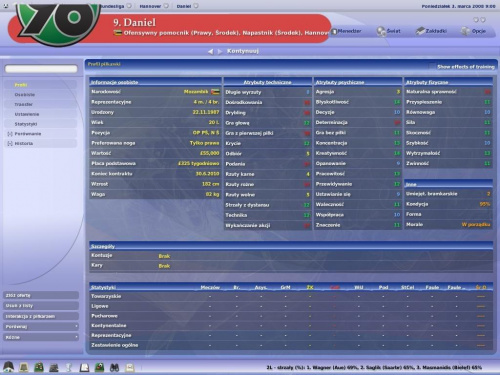The image size is (500, 375).
Task: Open the open-book icon in bottom toolbar
Action: click(x=84, y=367)
